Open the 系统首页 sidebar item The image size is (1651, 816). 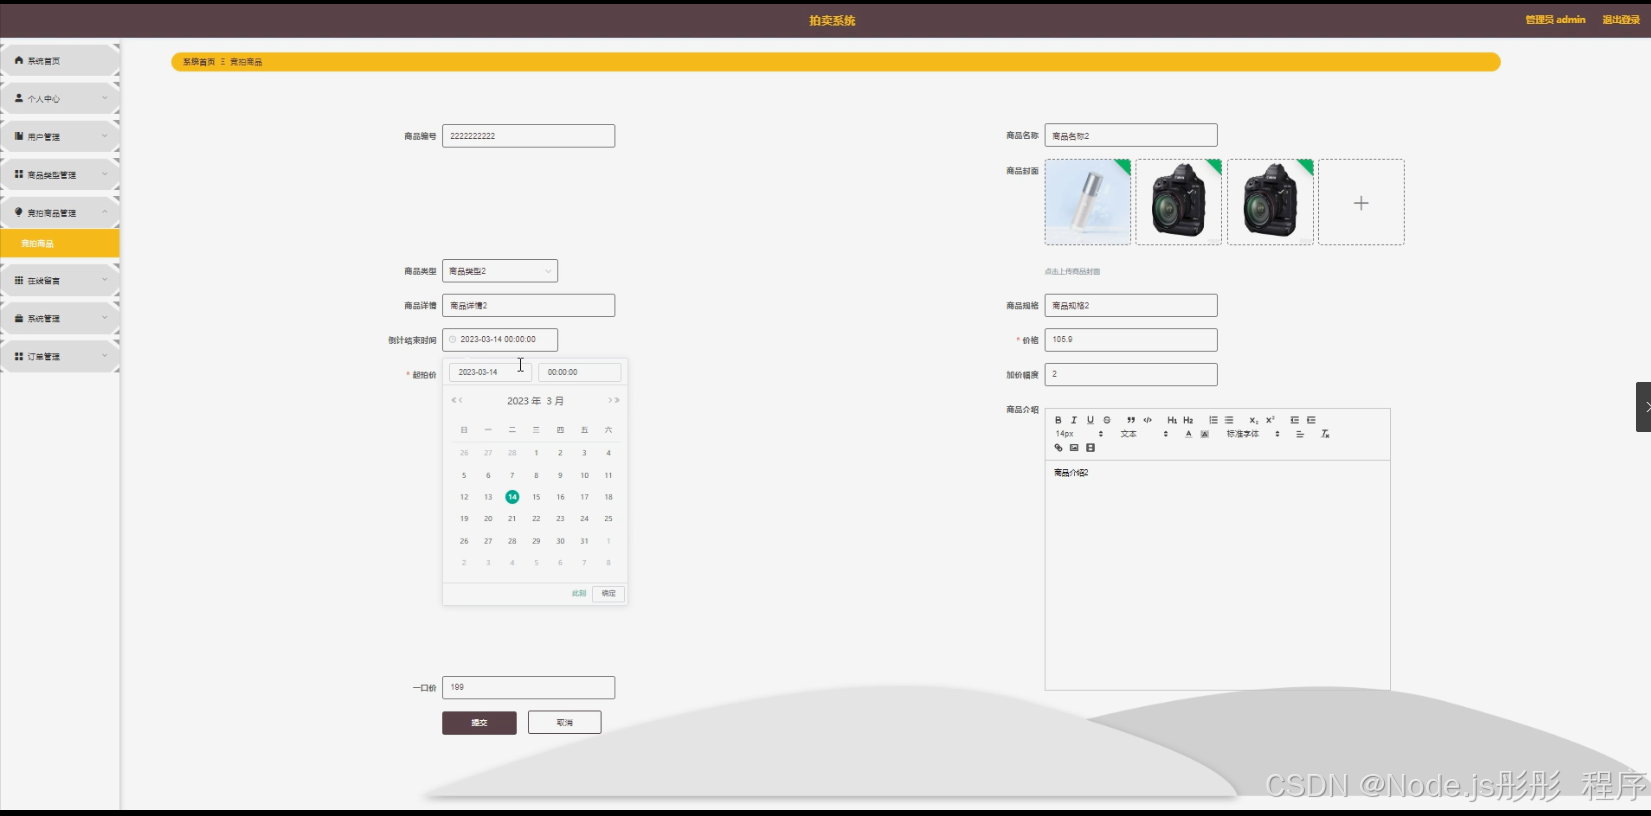[x=60, y=61]
